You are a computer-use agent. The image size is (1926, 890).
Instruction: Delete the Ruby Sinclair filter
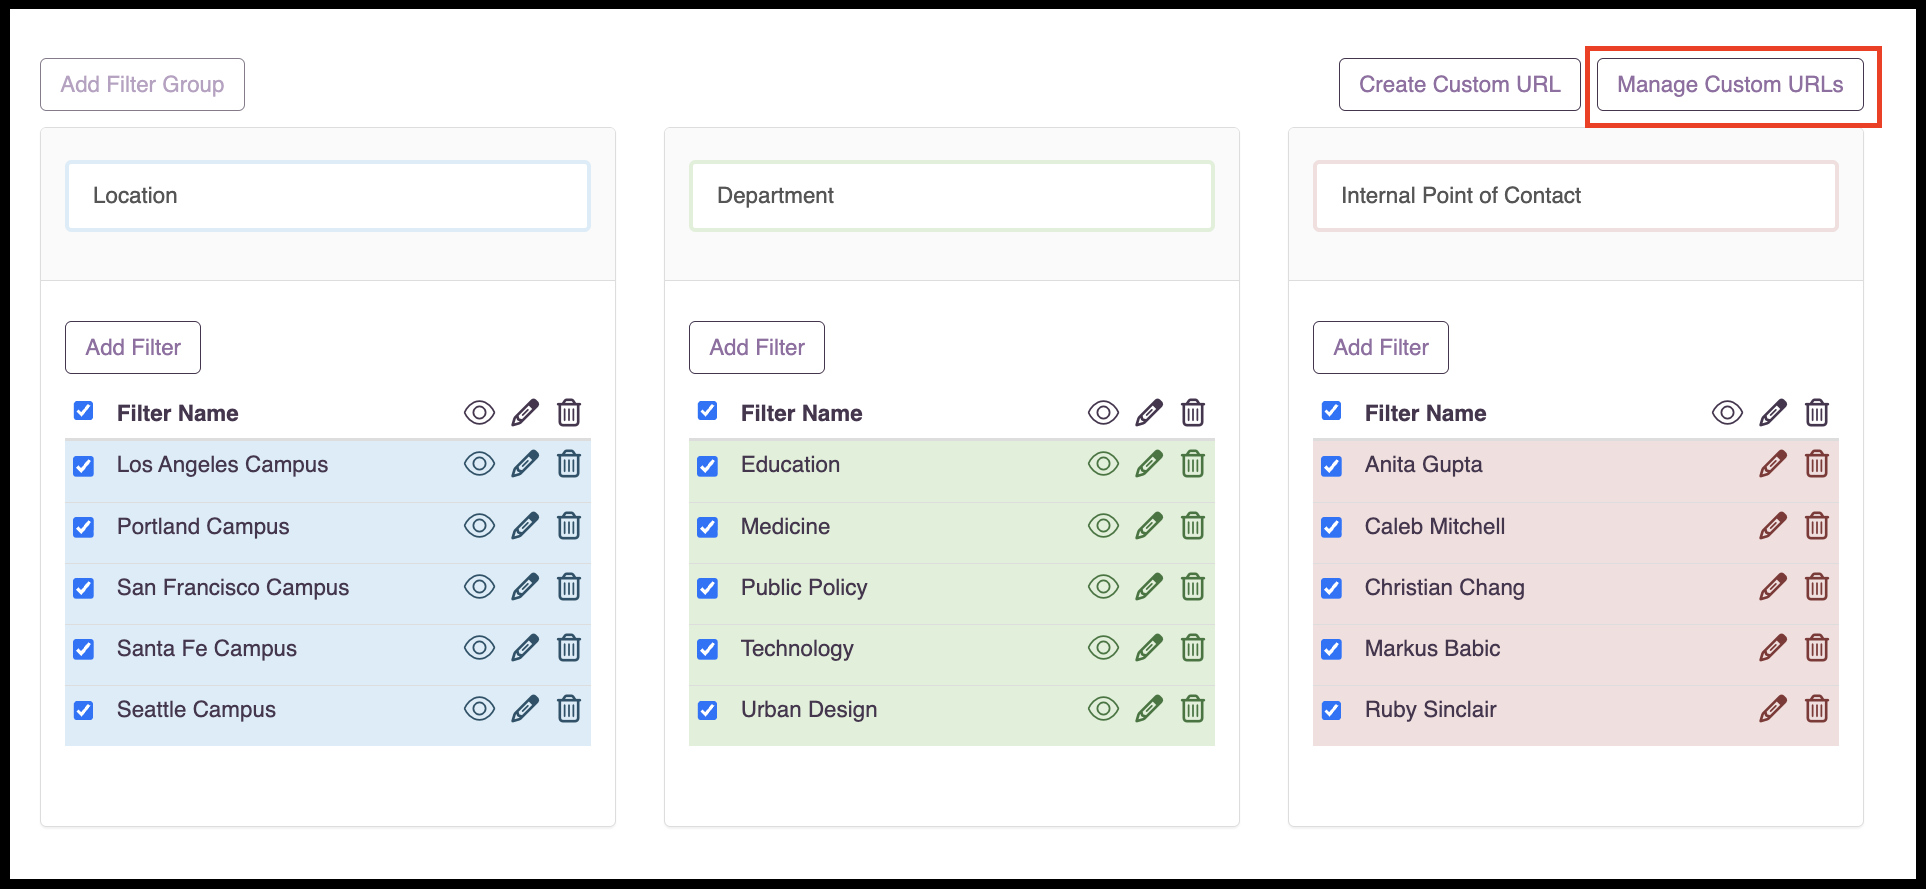pyautogui.click(x=1817, y=709)
